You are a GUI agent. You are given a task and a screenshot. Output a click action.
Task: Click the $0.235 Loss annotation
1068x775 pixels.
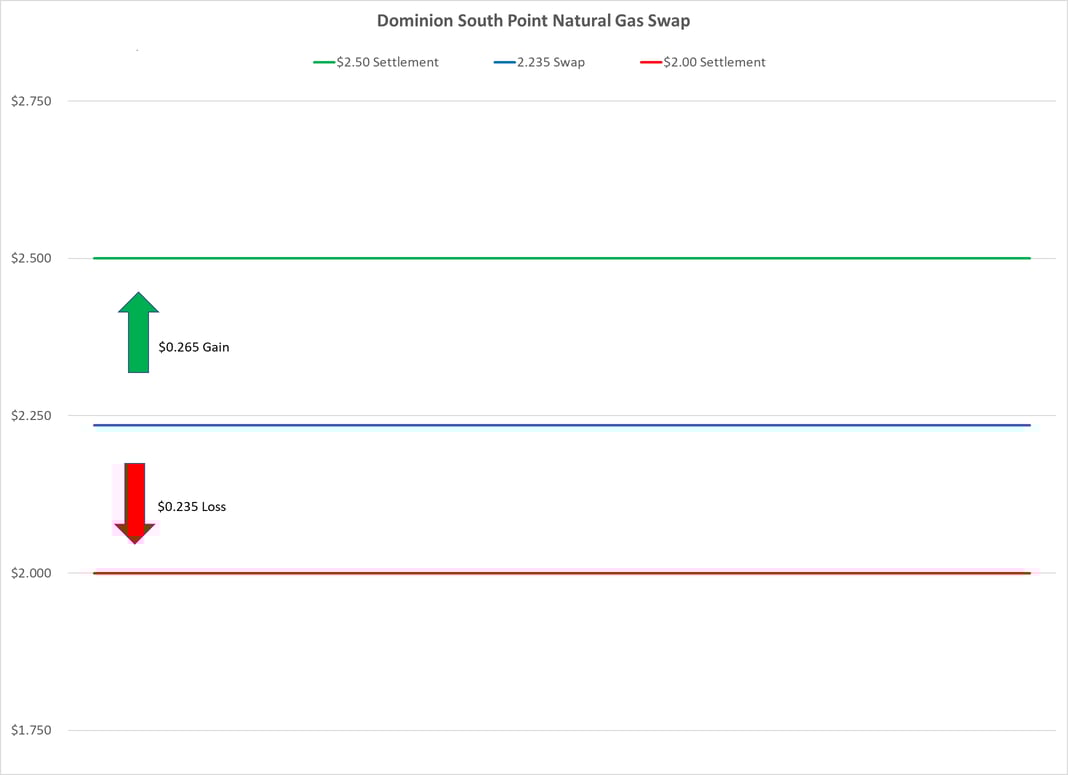[192, 506]
